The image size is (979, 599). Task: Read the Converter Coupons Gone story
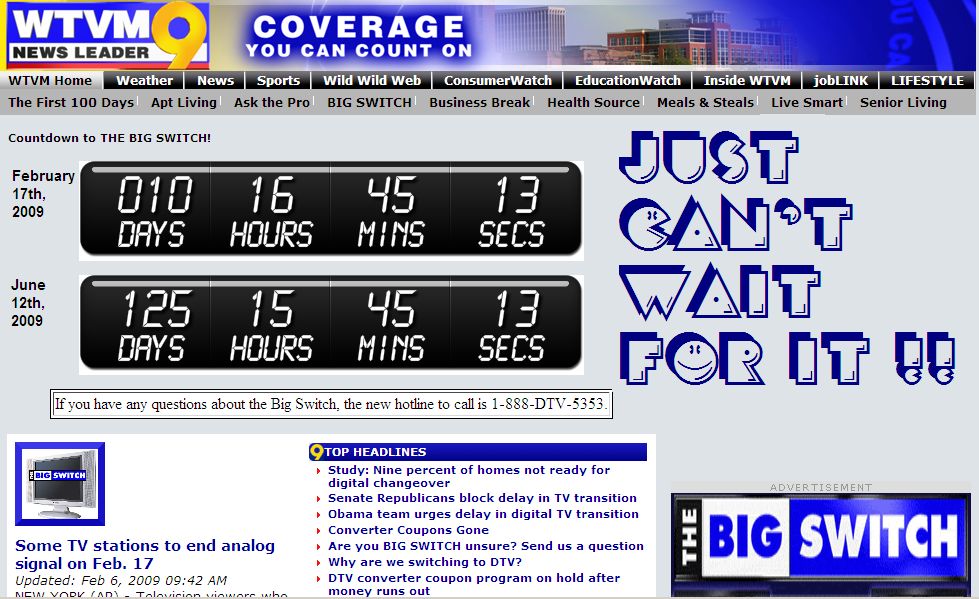click(x=408, y=530)
